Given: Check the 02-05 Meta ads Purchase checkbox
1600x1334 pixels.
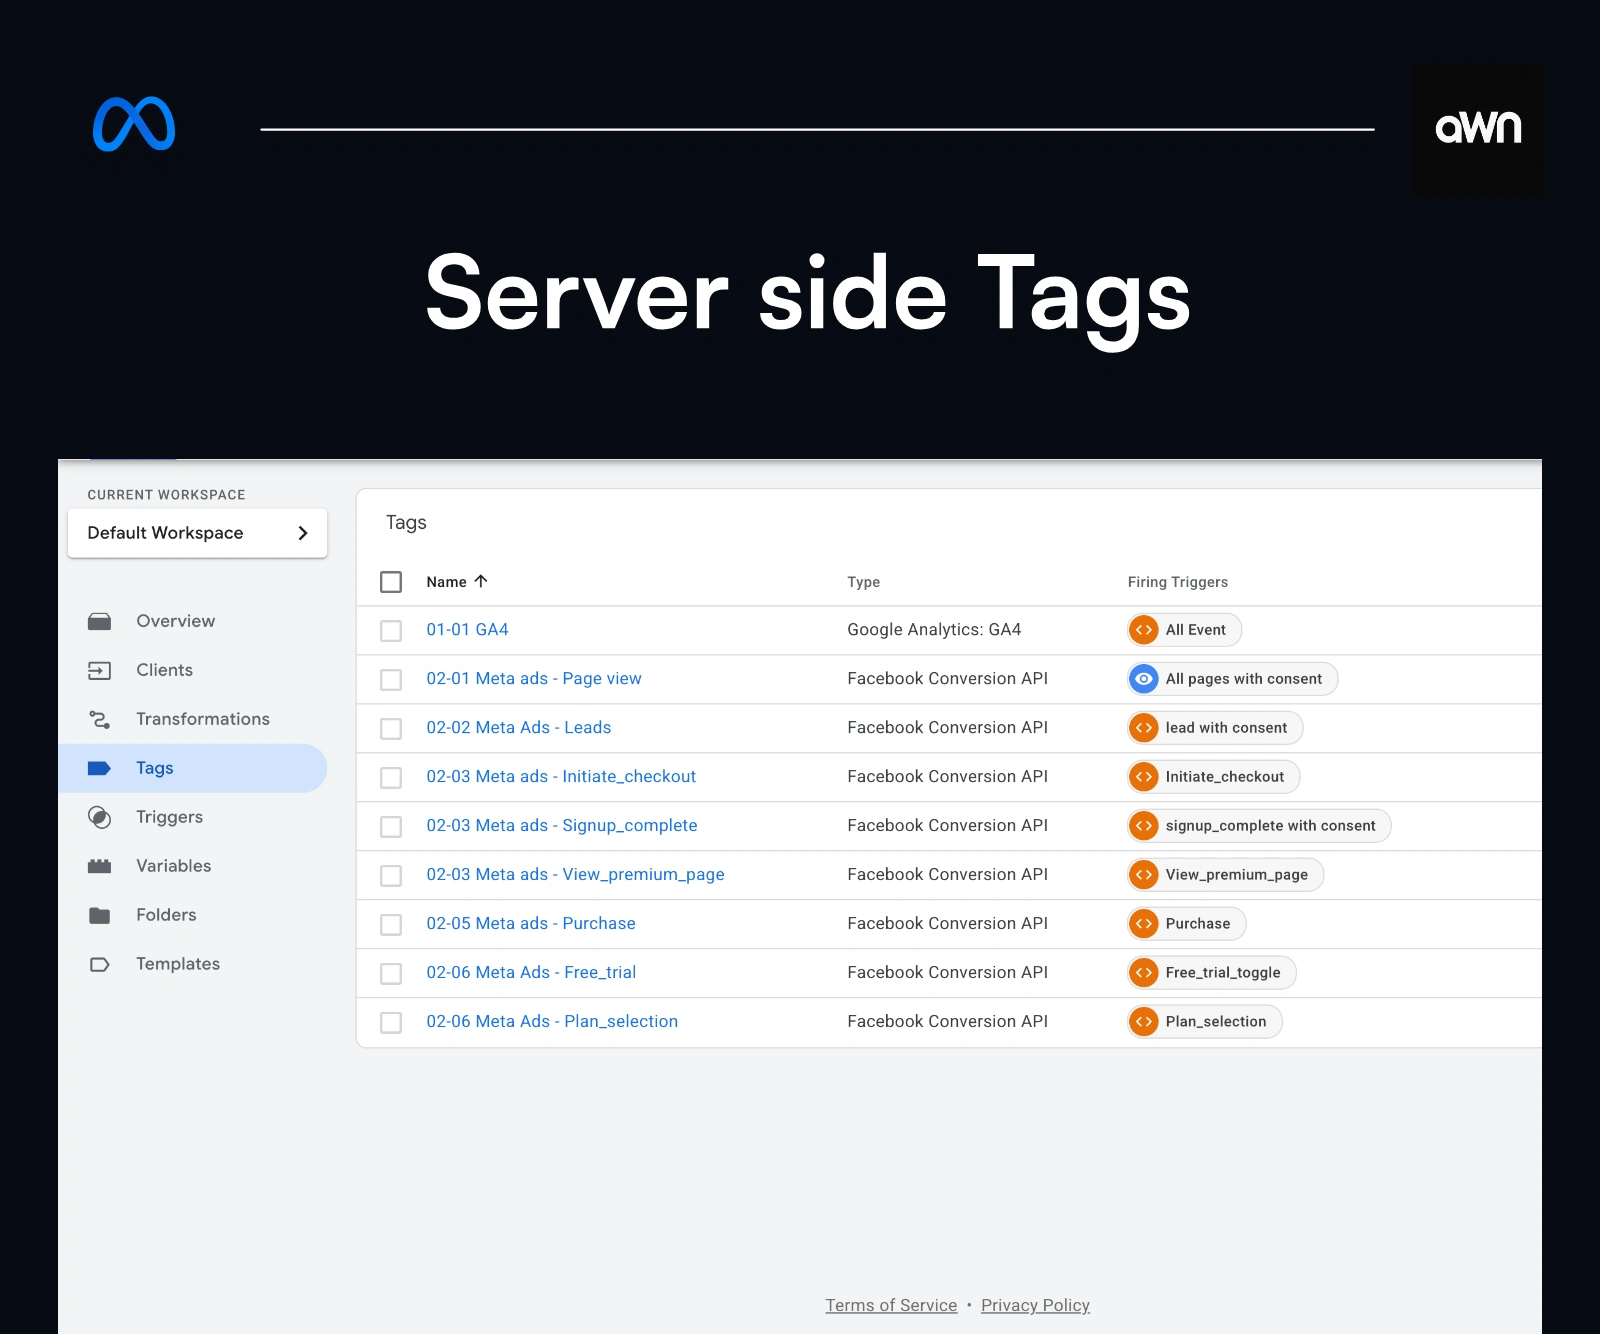Looking at the screenshot, I should point(391,925).
